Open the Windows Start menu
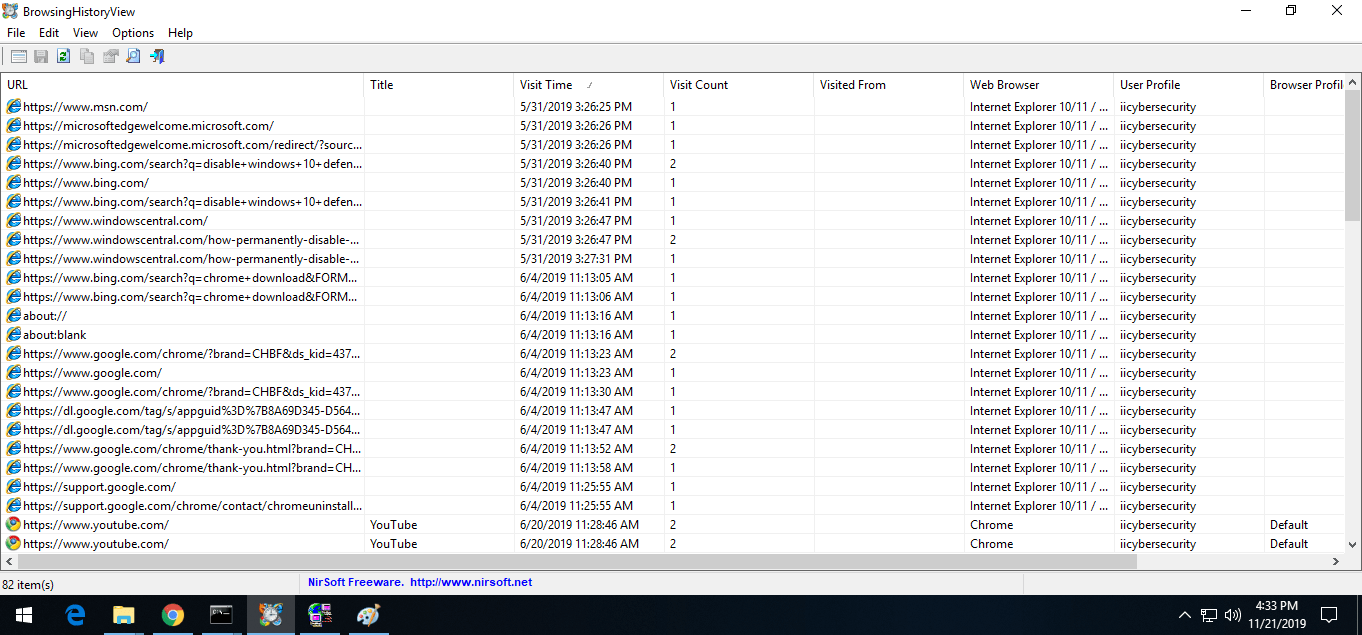The image size is (1362, 635). pyautogui.click(x=24, y=615)
